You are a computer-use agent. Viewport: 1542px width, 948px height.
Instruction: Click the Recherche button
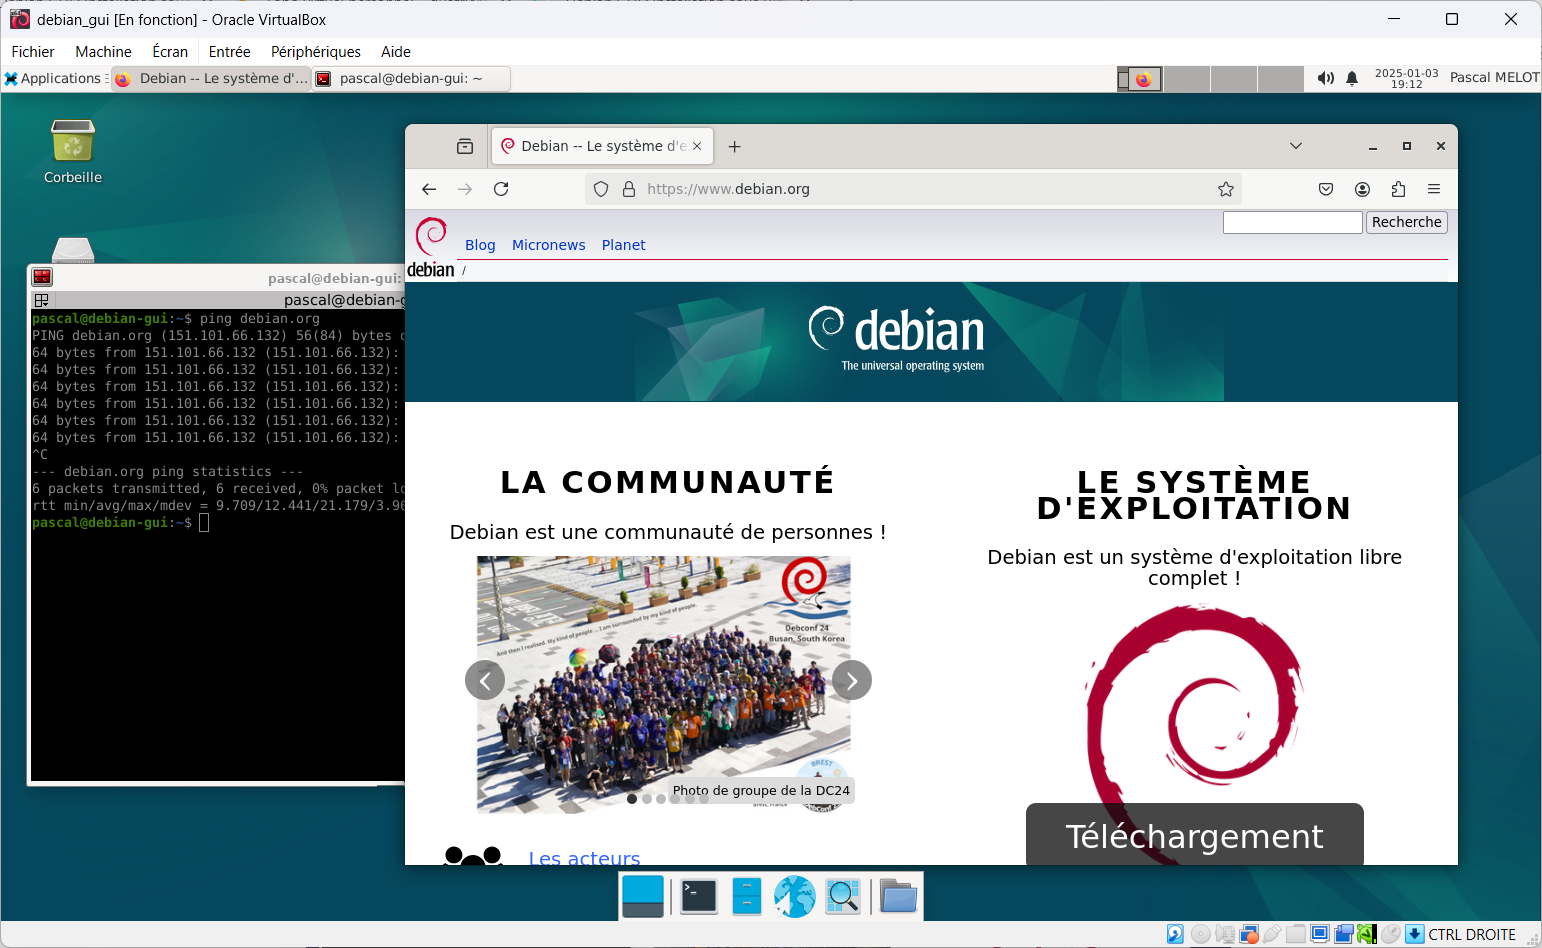tap(1407, 222)
